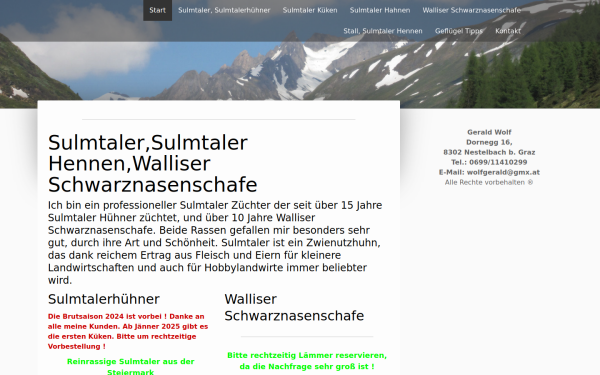Click Alle Rechte vorbehalten text

(489, 183)
